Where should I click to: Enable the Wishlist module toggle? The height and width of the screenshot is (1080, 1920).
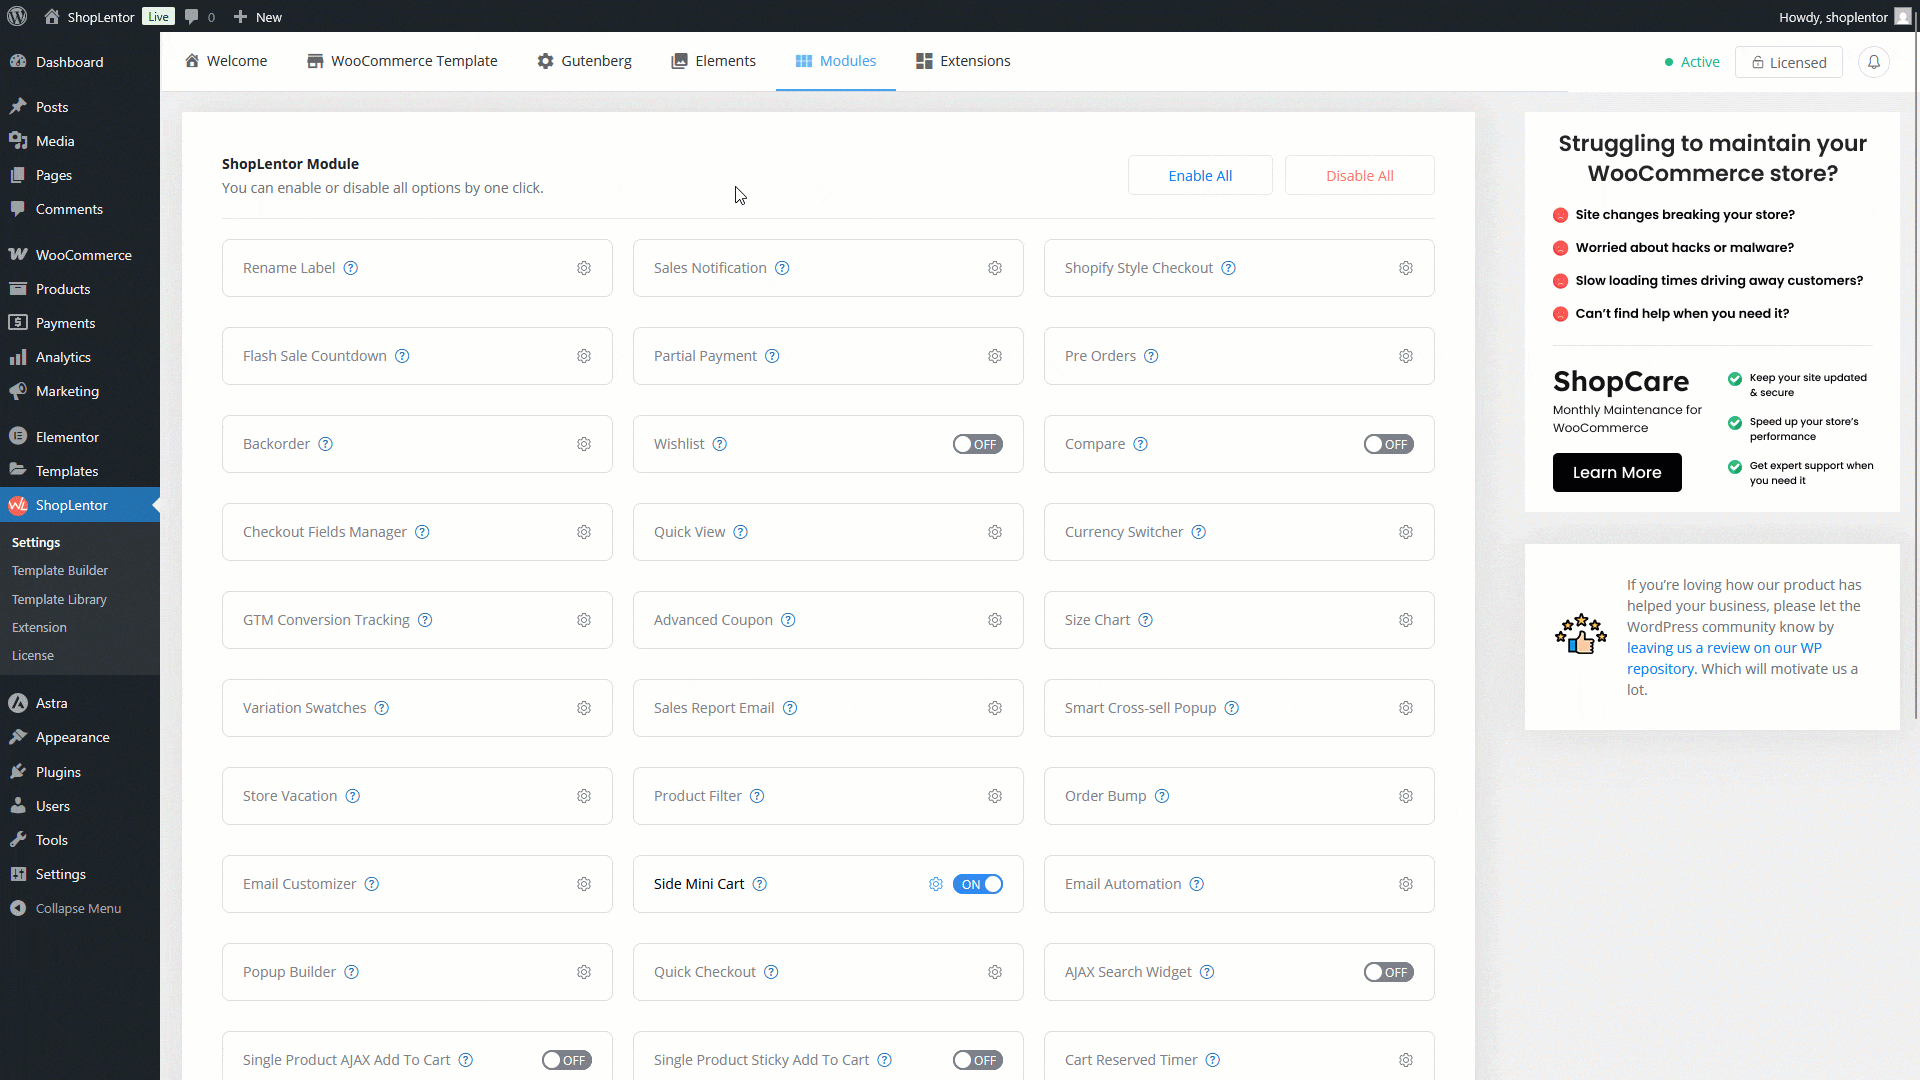[x=977, y=444]
